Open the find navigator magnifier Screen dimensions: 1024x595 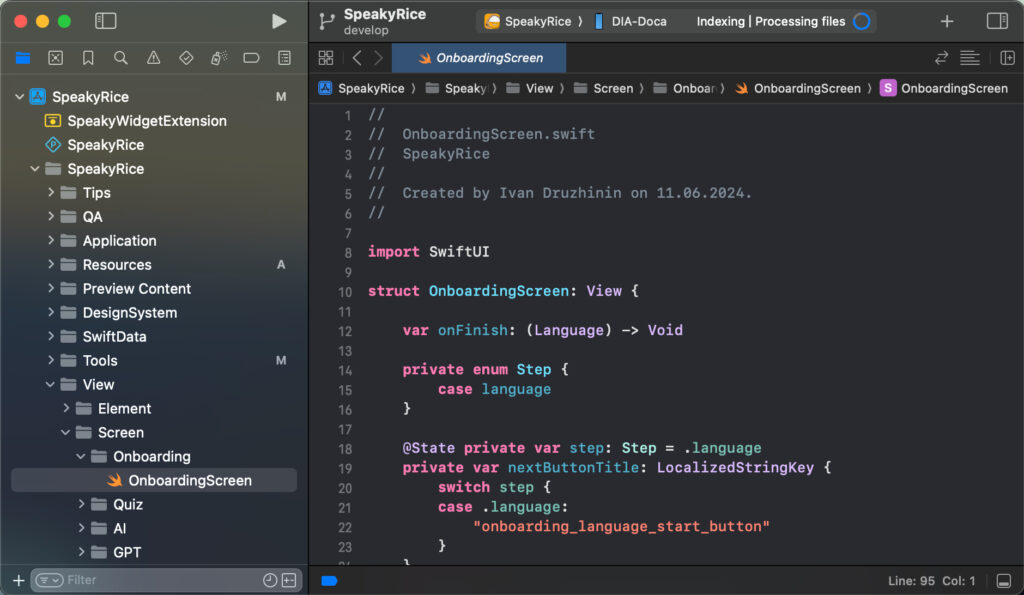(121, 58)
